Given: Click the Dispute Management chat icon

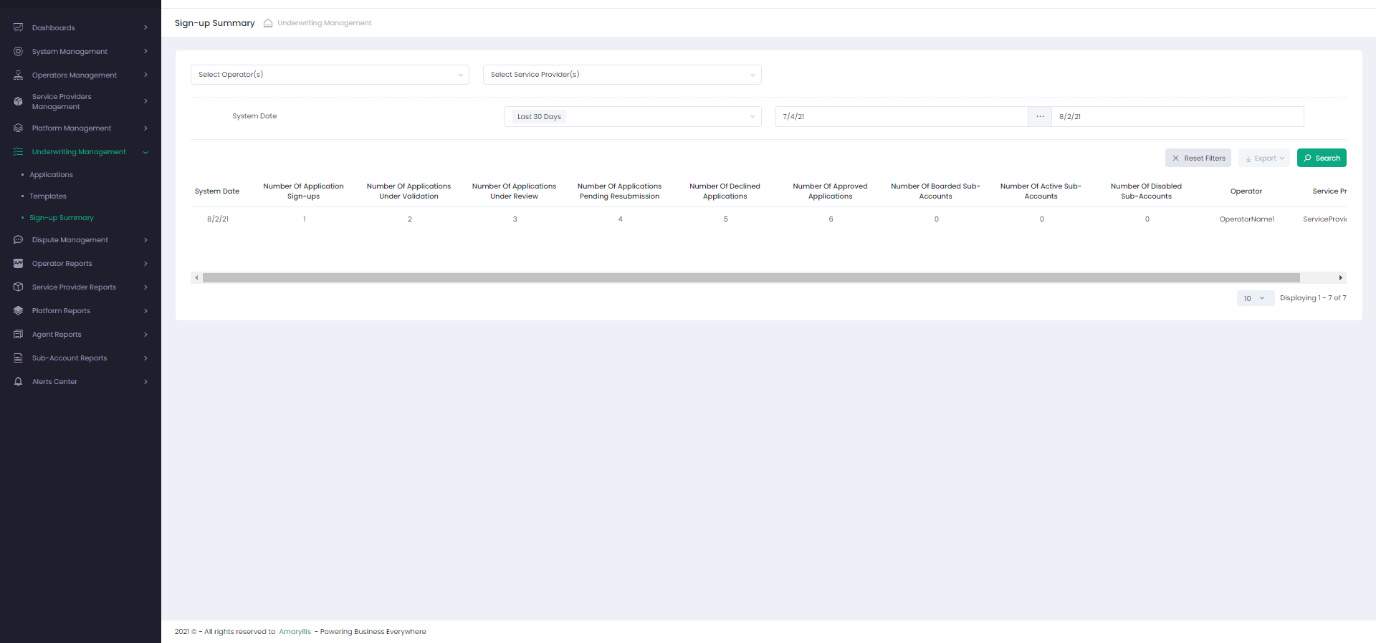Looking at the screenshot, I should coord(18,240).
